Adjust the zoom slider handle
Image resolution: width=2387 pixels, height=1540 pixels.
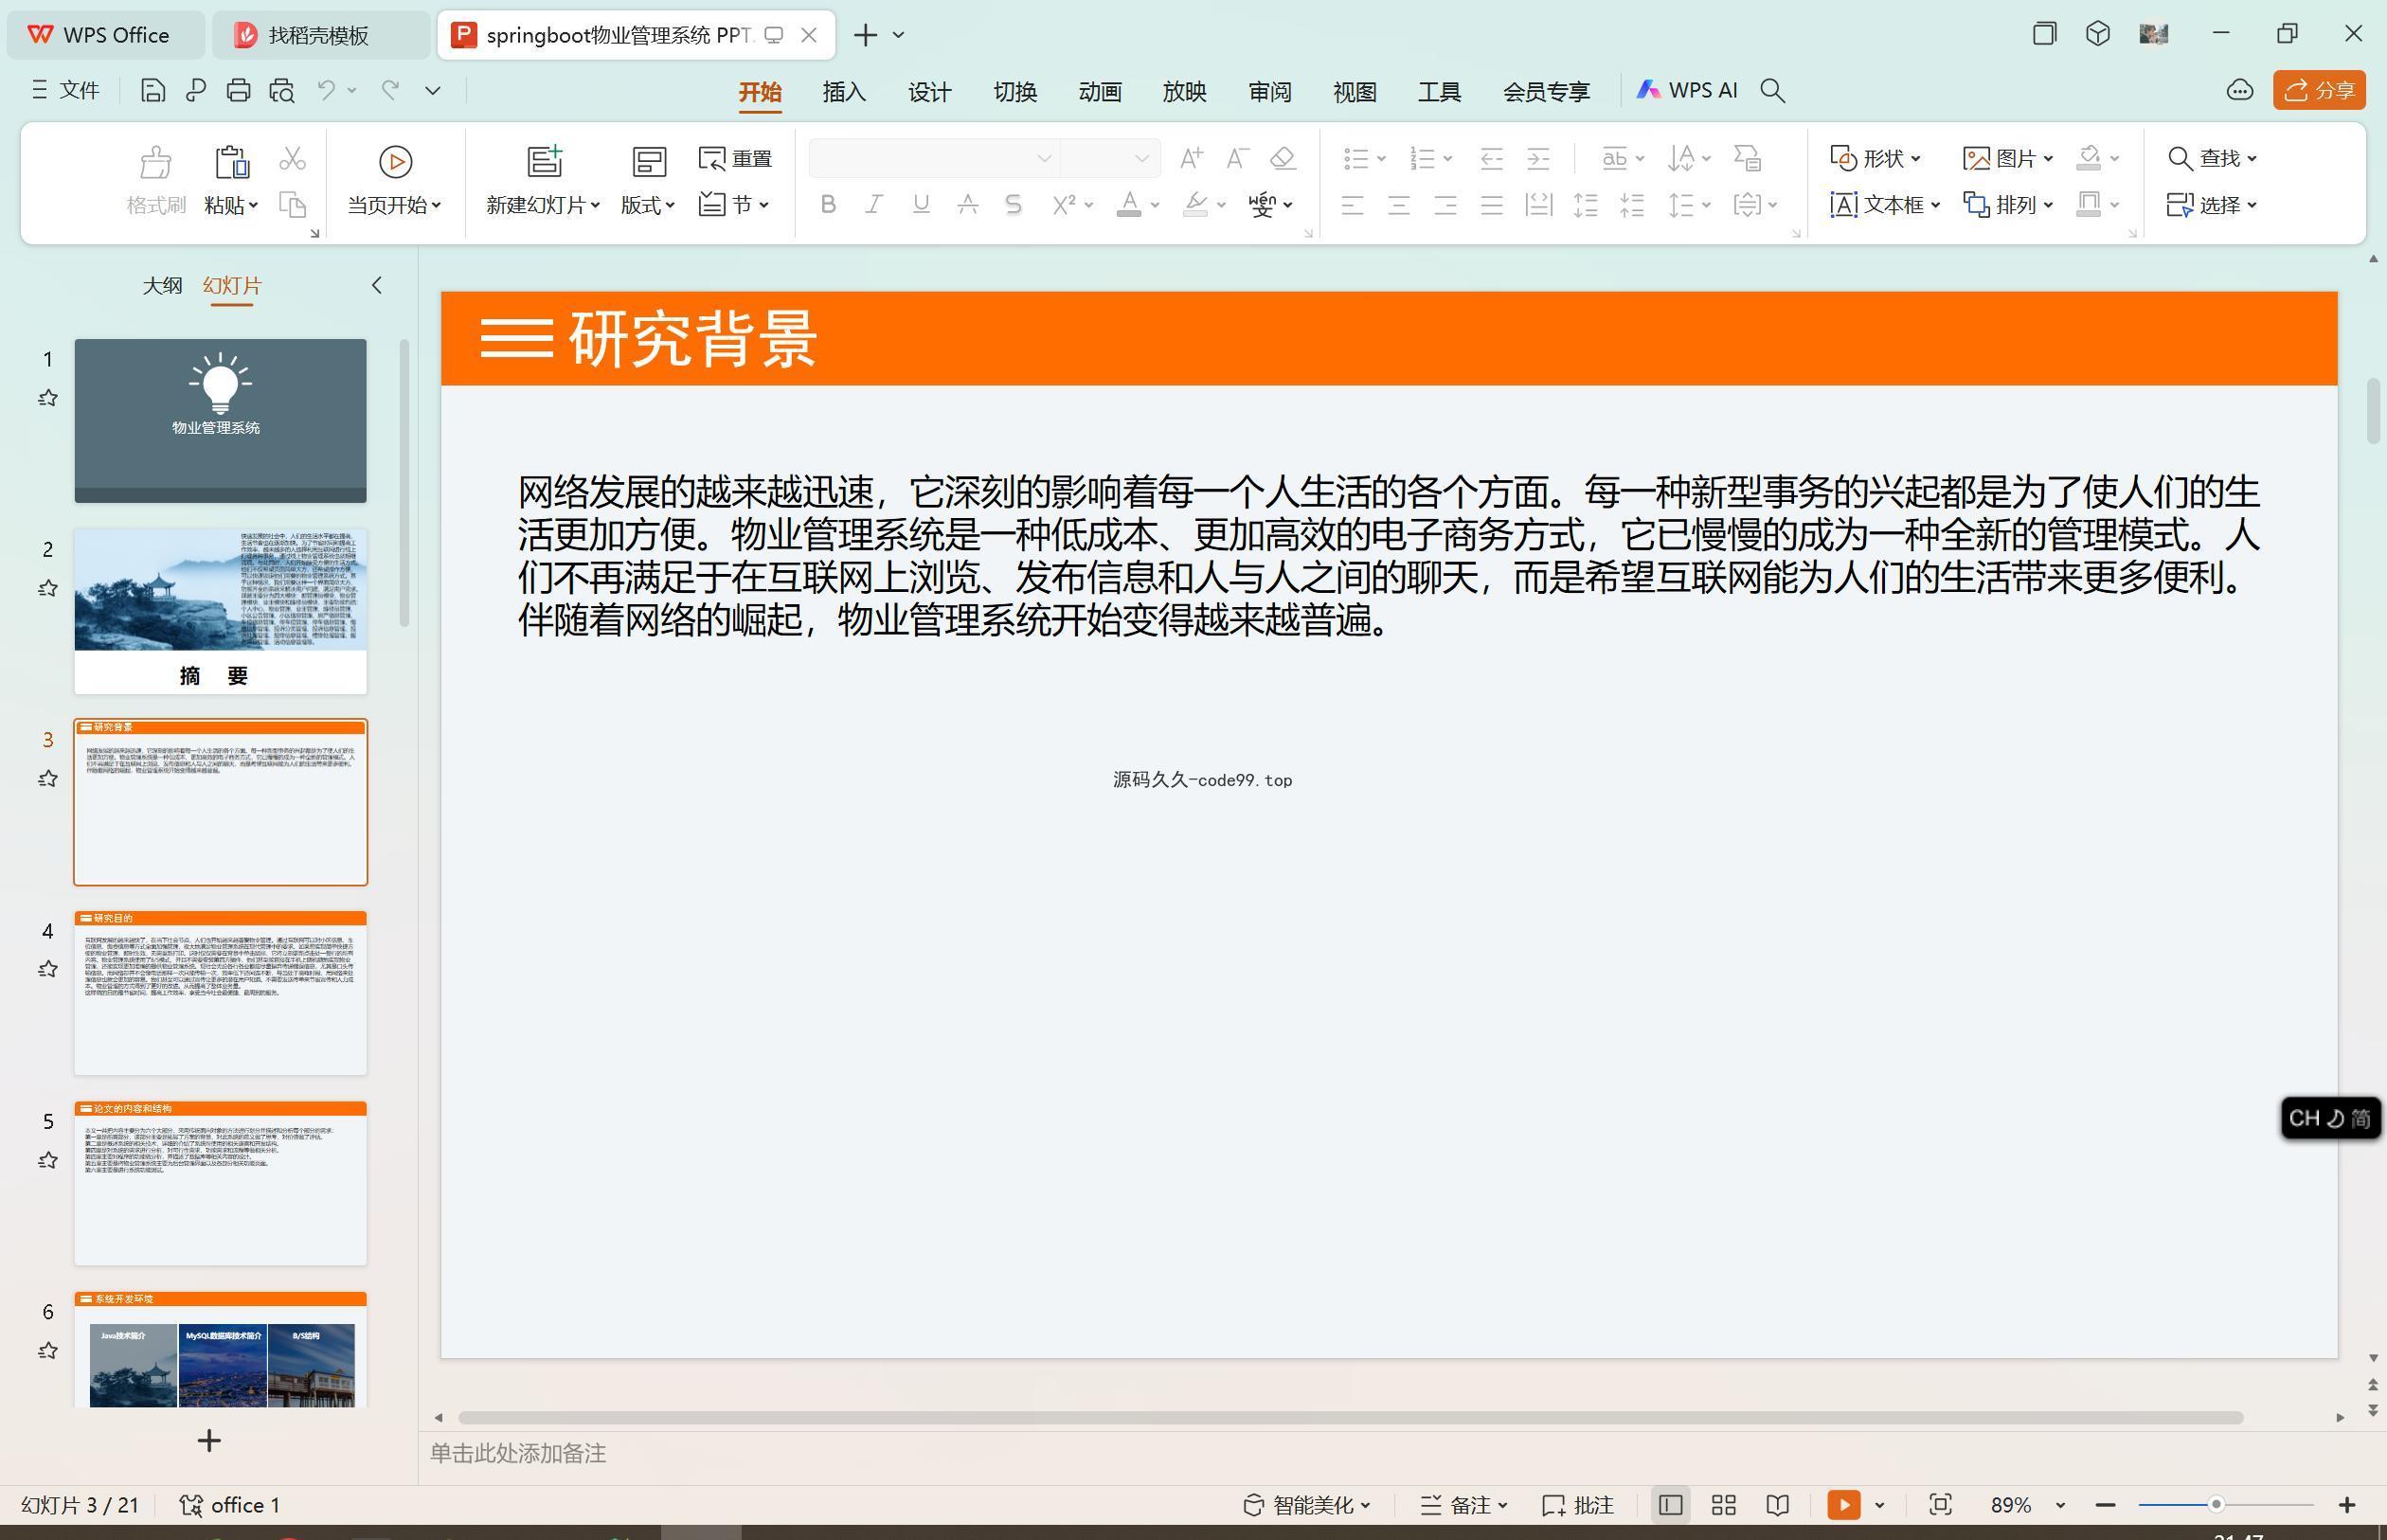pyautogui.click(x=2216, y=1505)
